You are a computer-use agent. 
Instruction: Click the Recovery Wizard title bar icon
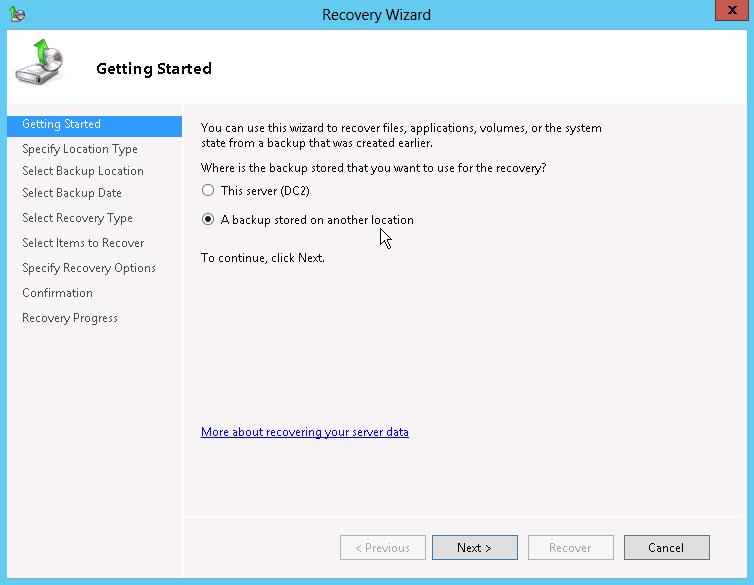17,15
